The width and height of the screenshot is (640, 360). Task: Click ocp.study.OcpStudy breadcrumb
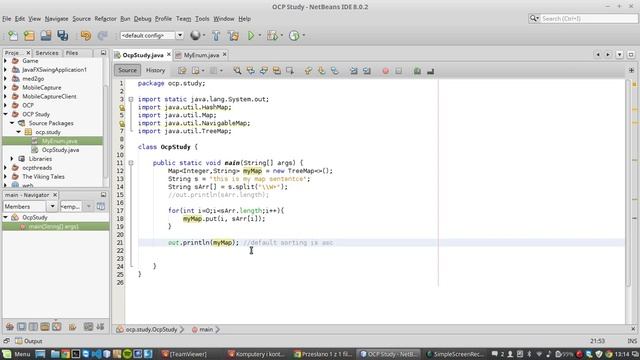(151, 329)
